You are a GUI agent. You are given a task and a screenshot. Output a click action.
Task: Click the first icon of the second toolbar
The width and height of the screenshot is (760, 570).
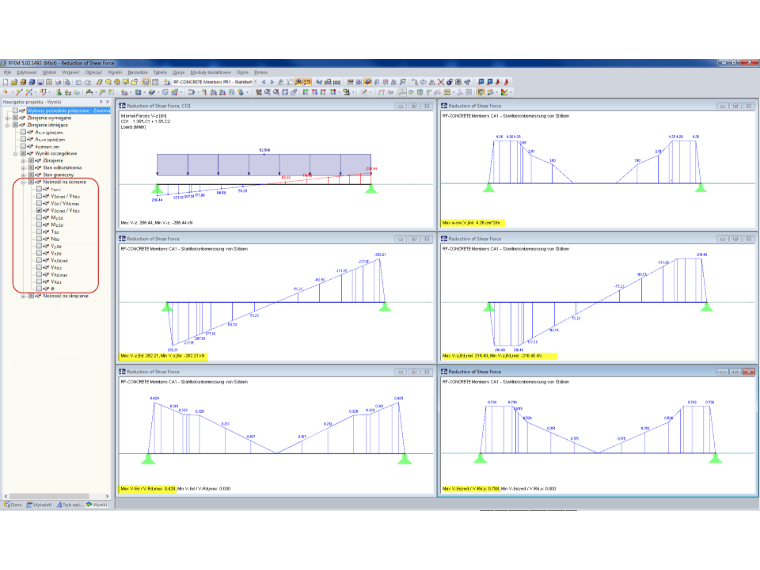click(x=5, y=92)
